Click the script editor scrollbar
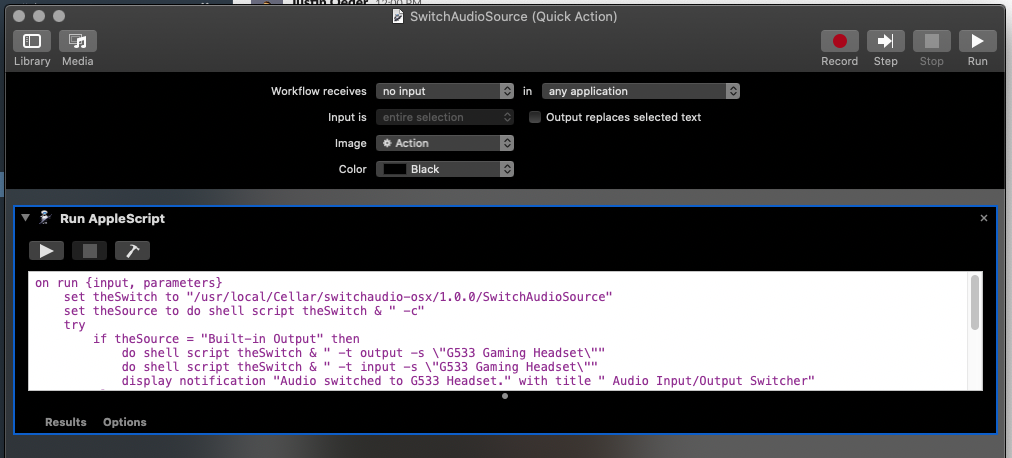This screenshot has width=1012, height=458. [x=975, y=301]
